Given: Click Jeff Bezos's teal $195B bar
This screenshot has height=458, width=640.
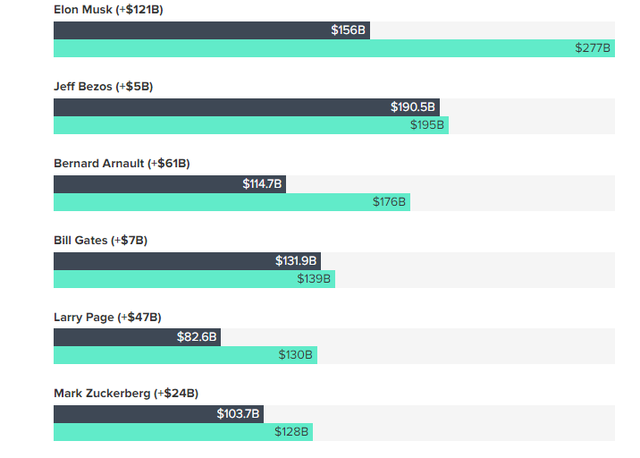Looking at the screenshot, I should click(250, 125).
